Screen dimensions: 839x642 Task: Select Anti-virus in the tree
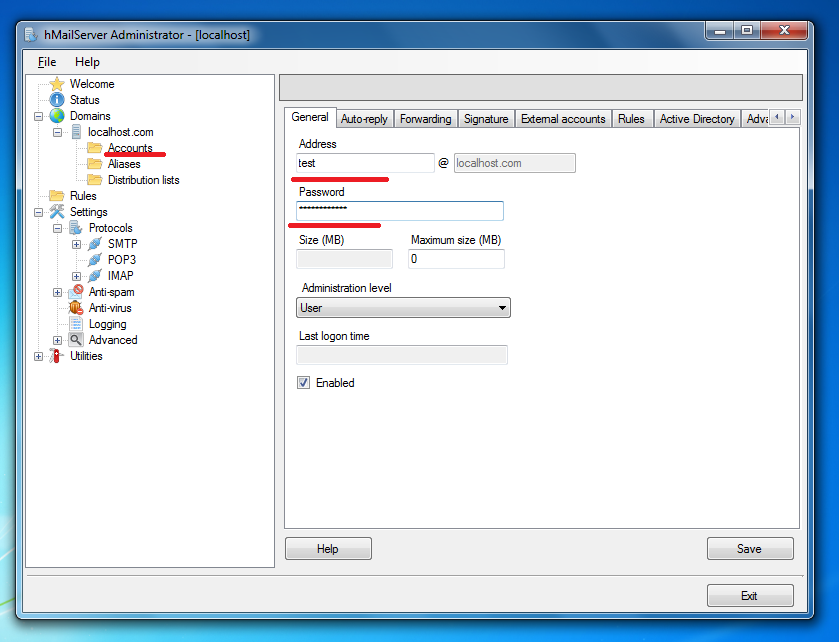[x=110, y=308]
